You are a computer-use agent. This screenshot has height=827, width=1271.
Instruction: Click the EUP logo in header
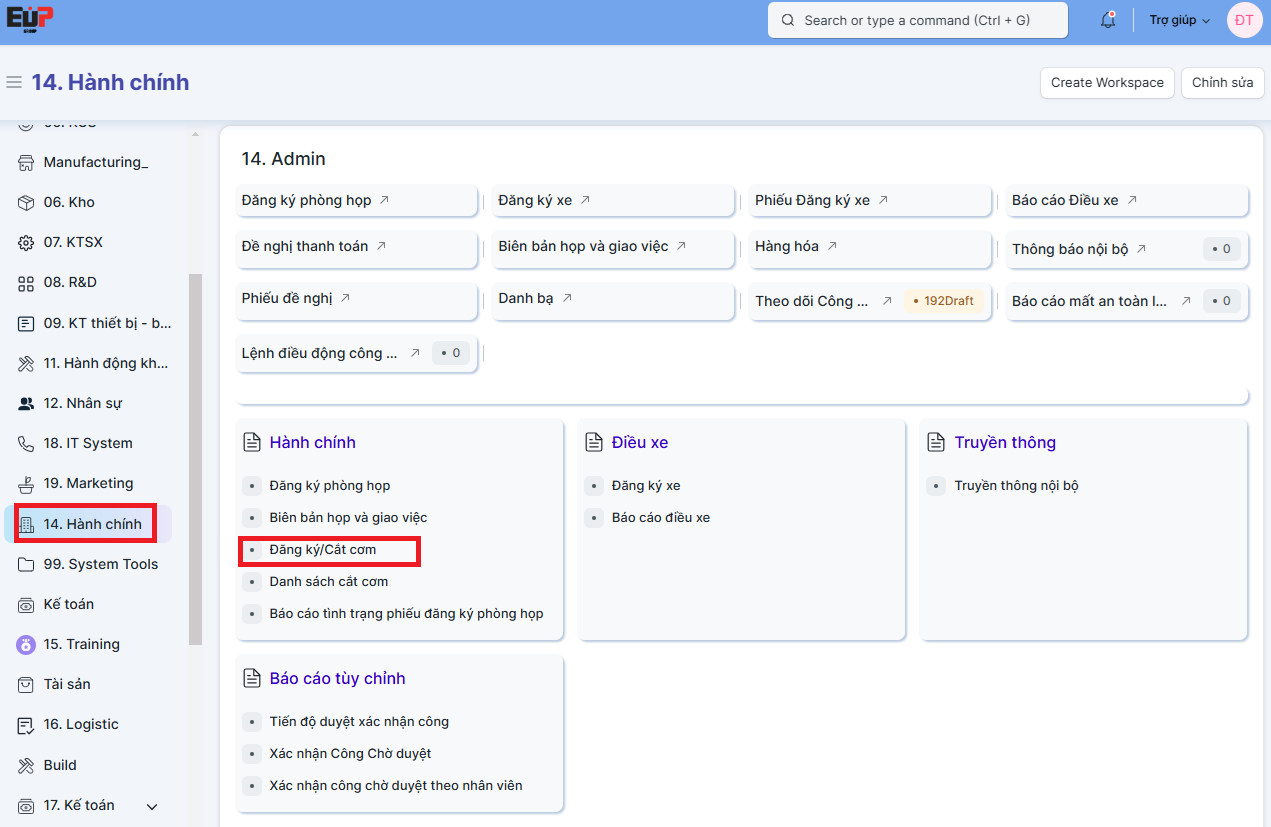pos(30,20)
